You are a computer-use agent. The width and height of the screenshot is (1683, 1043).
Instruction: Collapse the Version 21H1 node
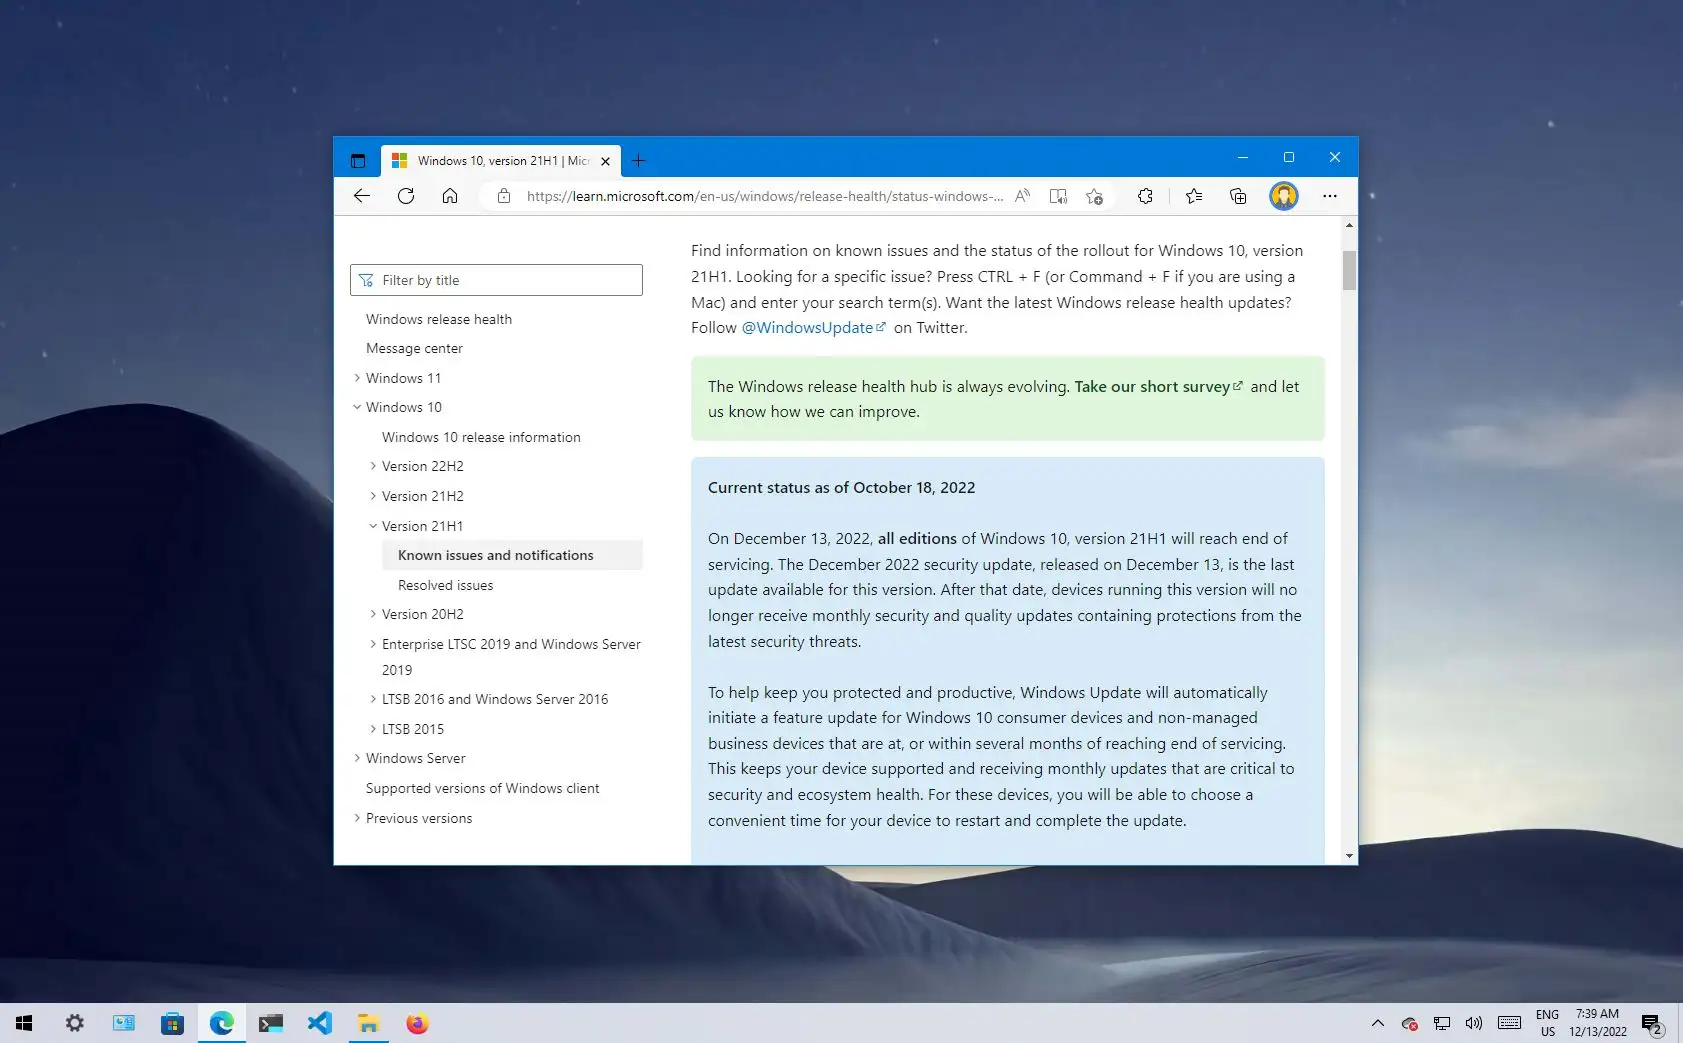[373, 526]
